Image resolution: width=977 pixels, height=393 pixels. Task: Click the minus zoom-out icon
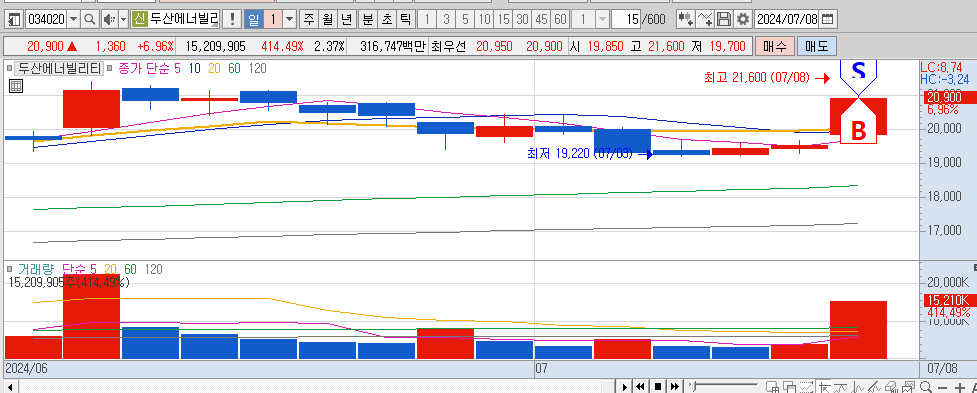942,387
